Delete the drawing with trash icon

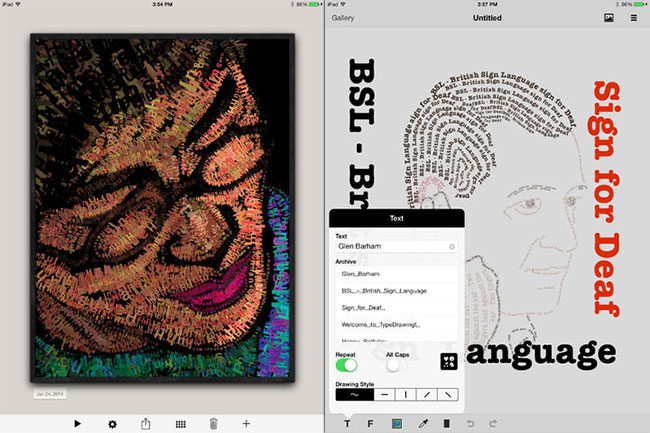[x=213, y=423]
